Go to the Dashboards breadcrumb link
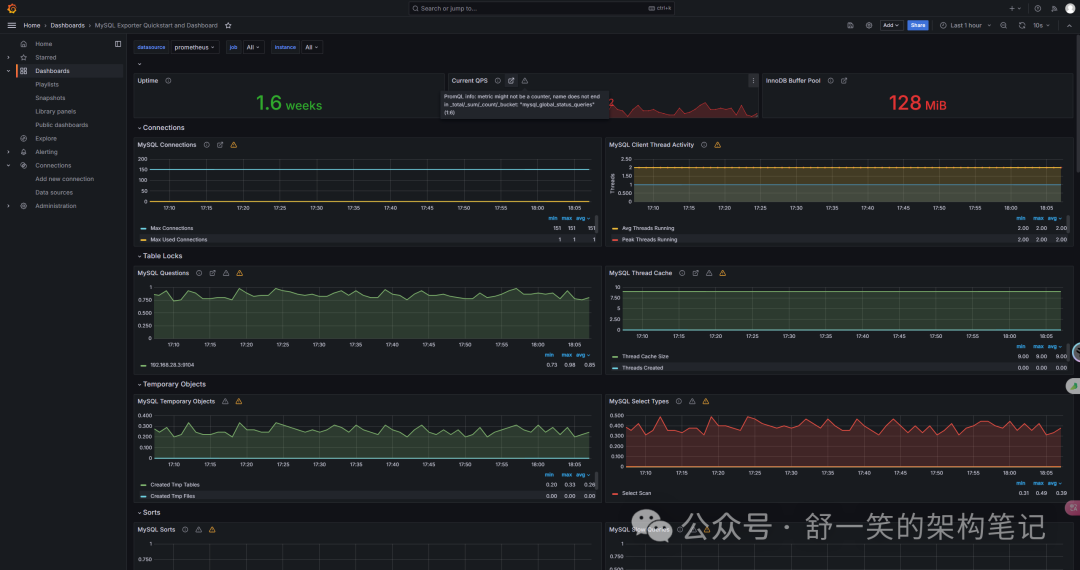The width and height of the screenshot is (1080, 570). point(68,25)
